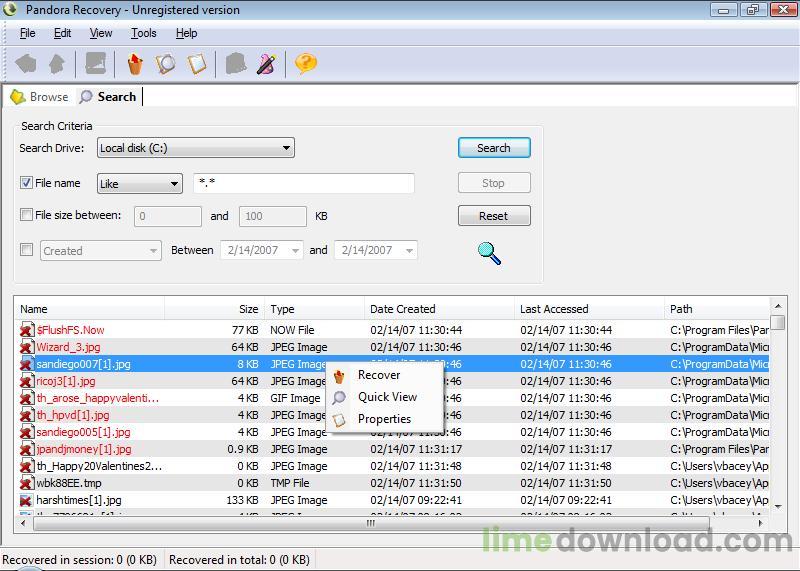Click the horizontal scrollbar left arrow
Viewport: 800px width, 571px height.
tap(23, 523)
